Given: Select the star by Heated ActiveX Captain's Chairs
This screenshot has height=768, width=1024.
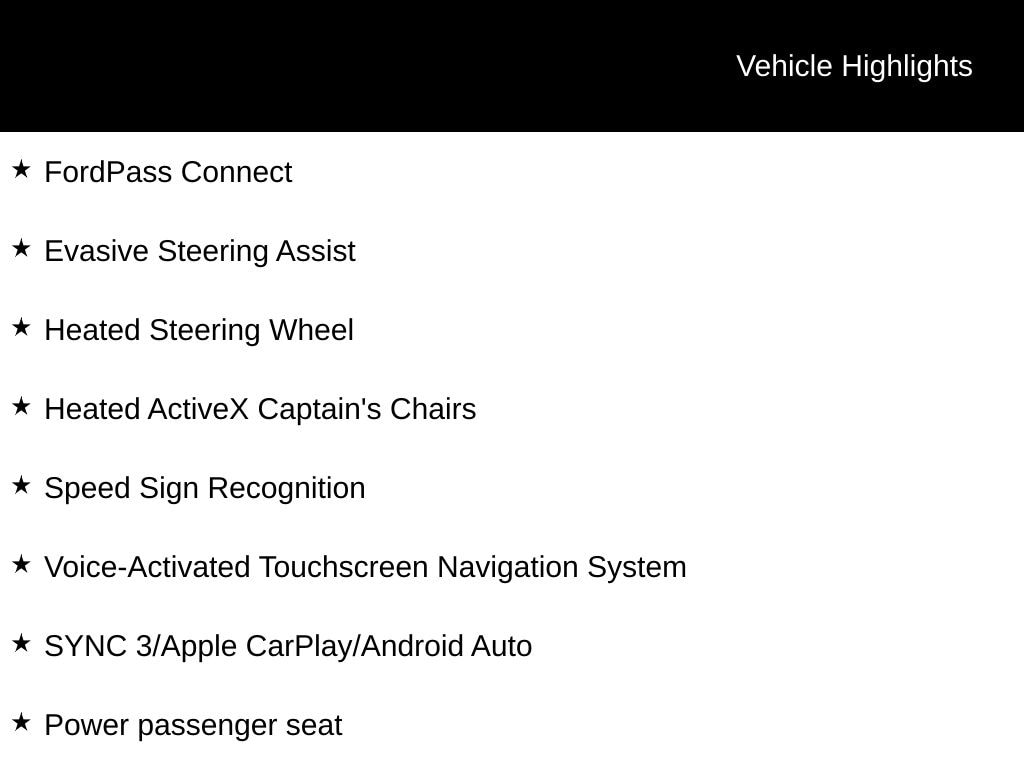Looking at the screenshot, I should tap(21, 407).
